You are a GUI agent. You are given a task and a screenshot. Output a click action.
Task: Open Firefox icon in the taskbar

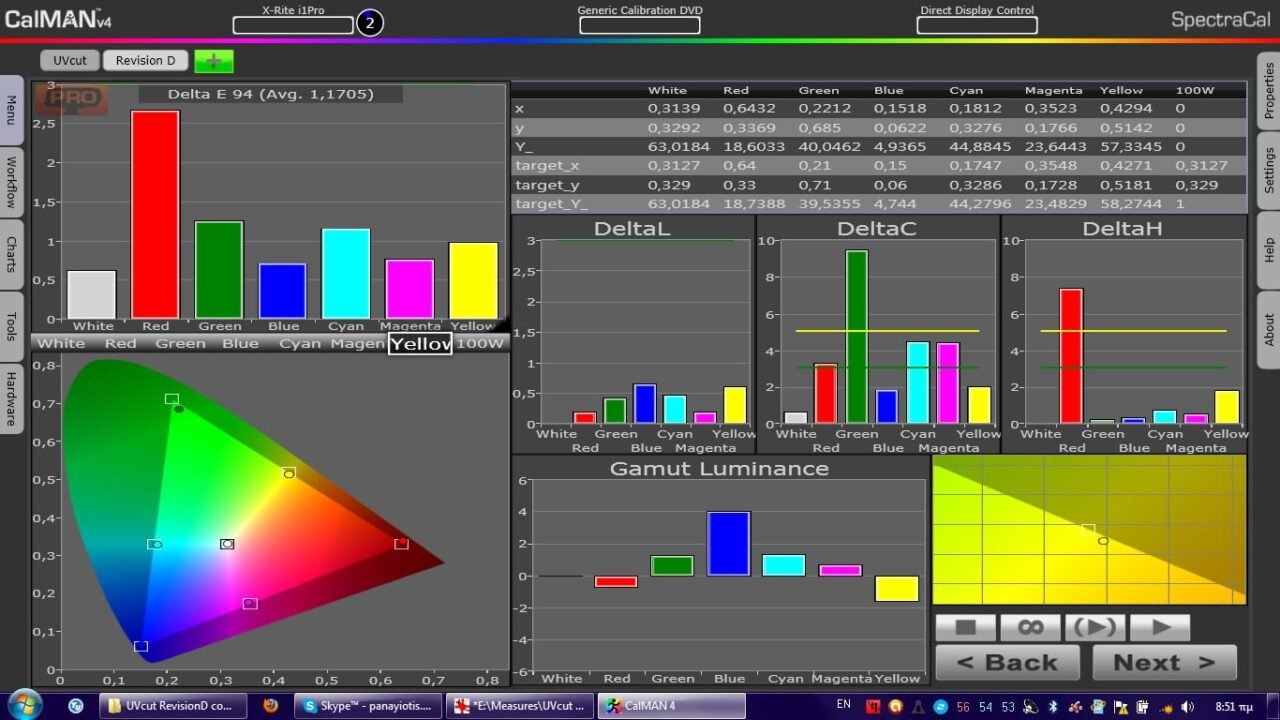[270, 705]
